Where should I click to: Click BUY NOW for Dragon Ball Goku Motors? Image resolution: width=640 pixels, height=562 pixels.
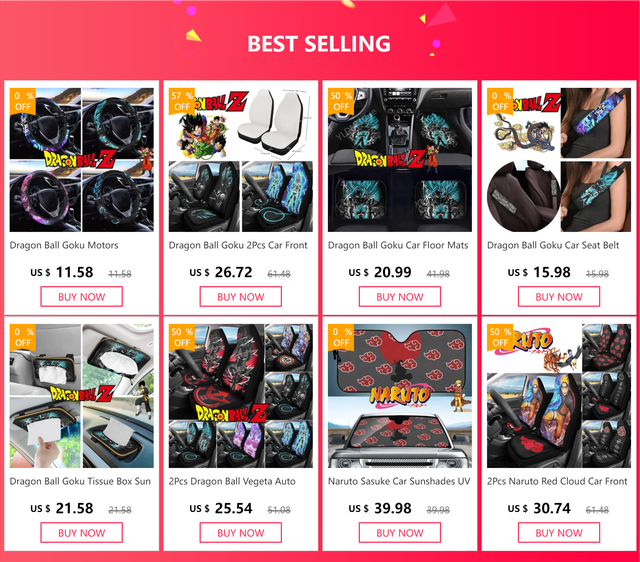tap(82, 297)
